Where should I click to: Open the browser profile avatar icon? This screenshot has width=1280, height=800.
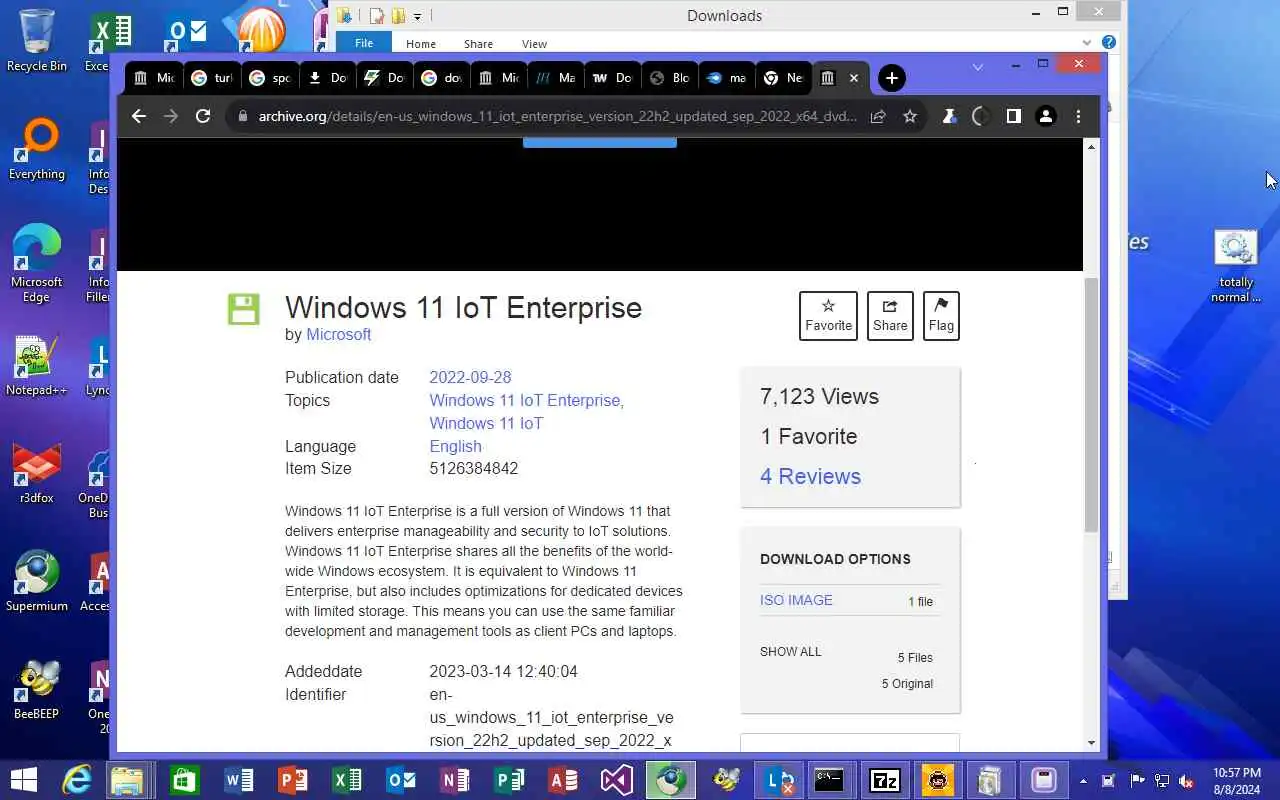[x=1046, y=116]
